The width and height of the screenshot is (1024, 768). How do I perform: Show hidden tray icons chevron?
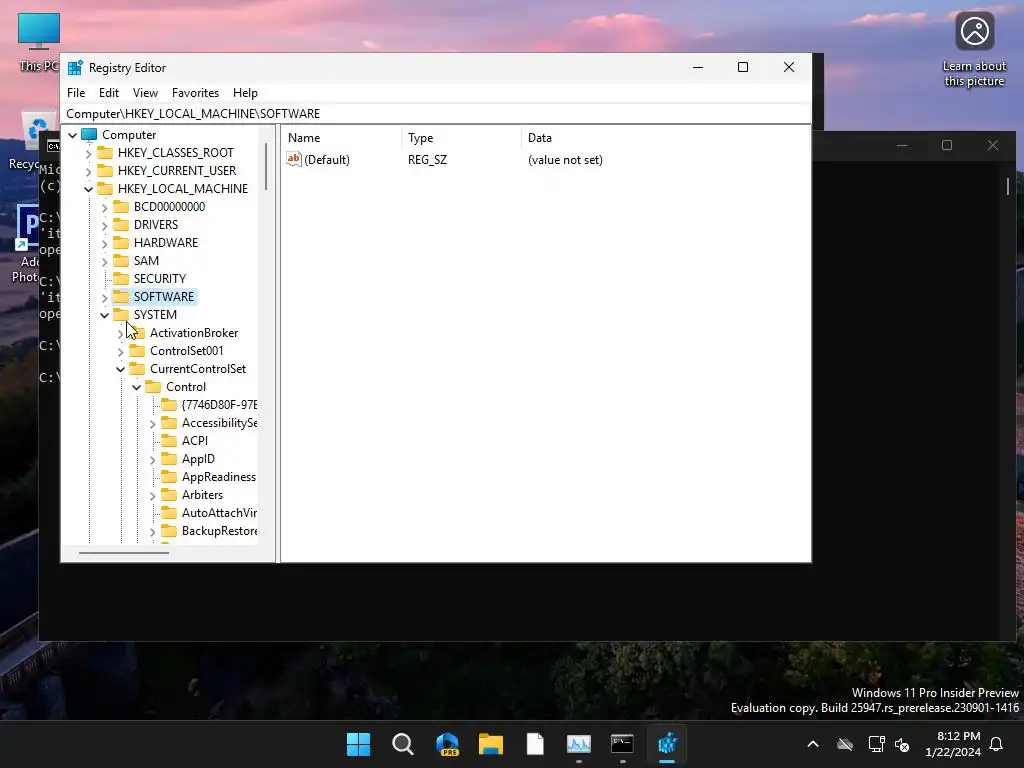coord(813,744)
